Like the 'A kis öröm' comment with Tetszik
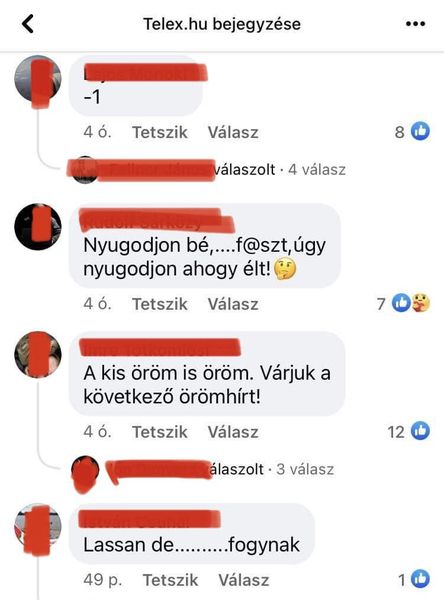Screen dimensions: 444x600 [160, 432]
